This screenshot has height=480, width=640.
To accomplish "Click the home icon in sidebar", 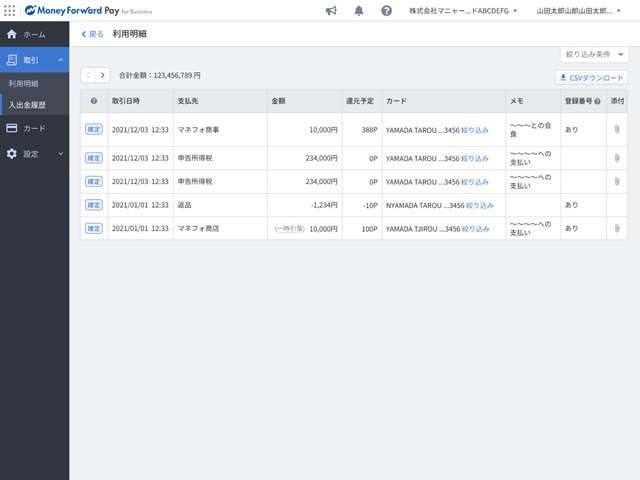I will (x=12, y=34).
